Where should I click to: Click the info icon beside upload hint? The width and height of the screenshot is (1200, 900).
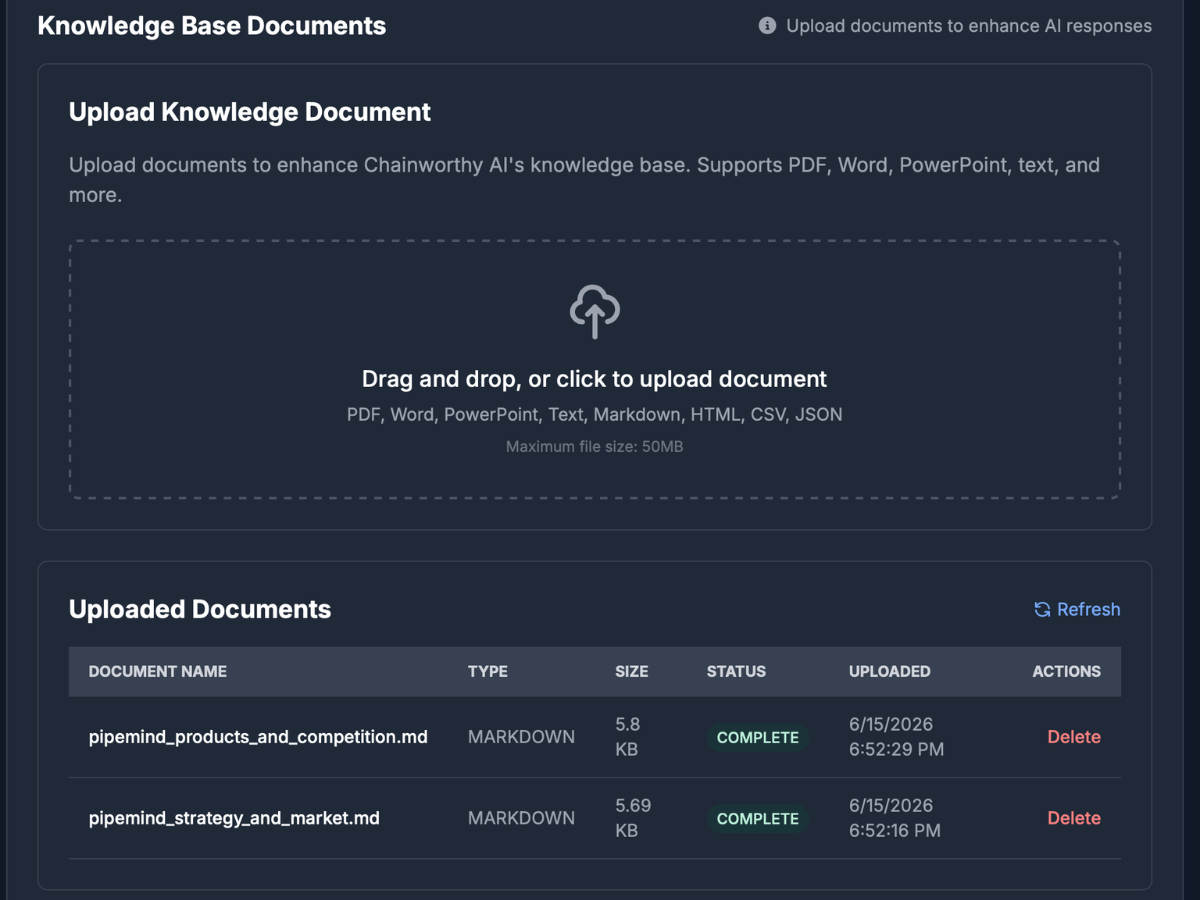point(767,26)
